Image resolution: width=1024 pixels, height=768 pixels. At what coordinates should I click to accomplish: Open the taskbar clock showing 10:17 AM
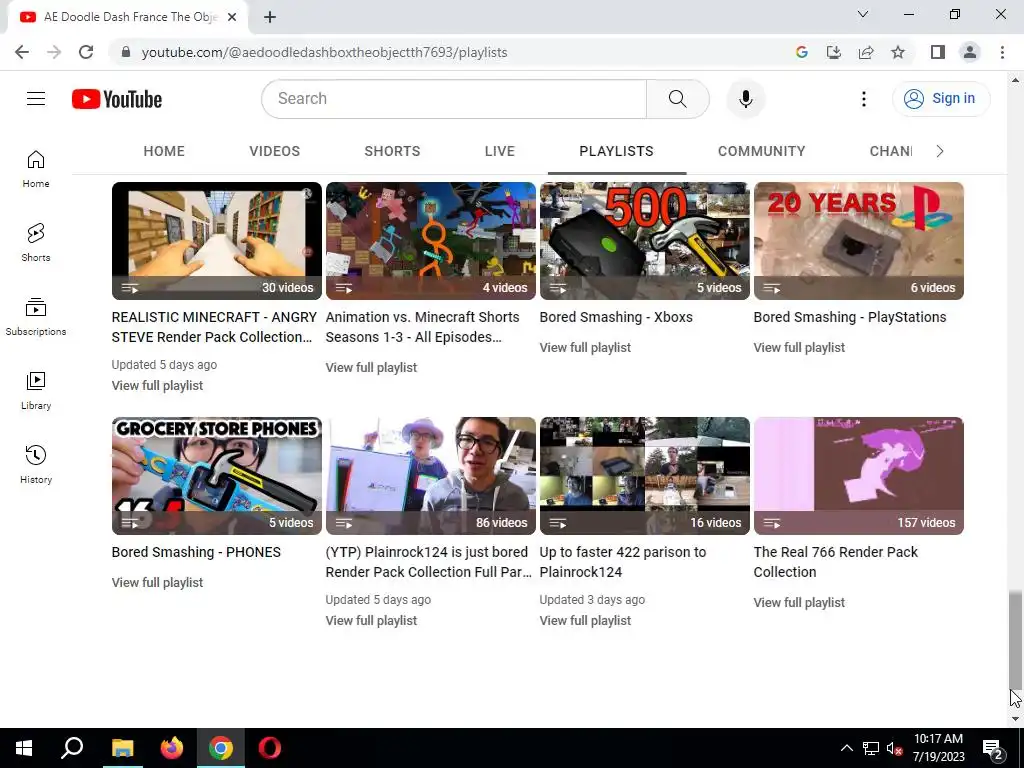938,748
